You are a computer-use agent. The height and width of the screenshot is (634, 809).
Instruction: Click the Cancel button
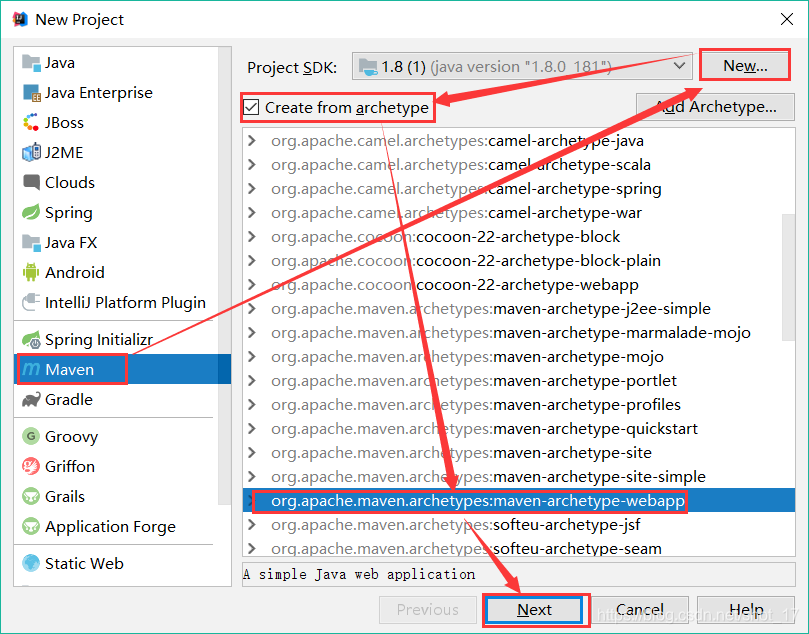pyautogui.click(x=640, y=610)
